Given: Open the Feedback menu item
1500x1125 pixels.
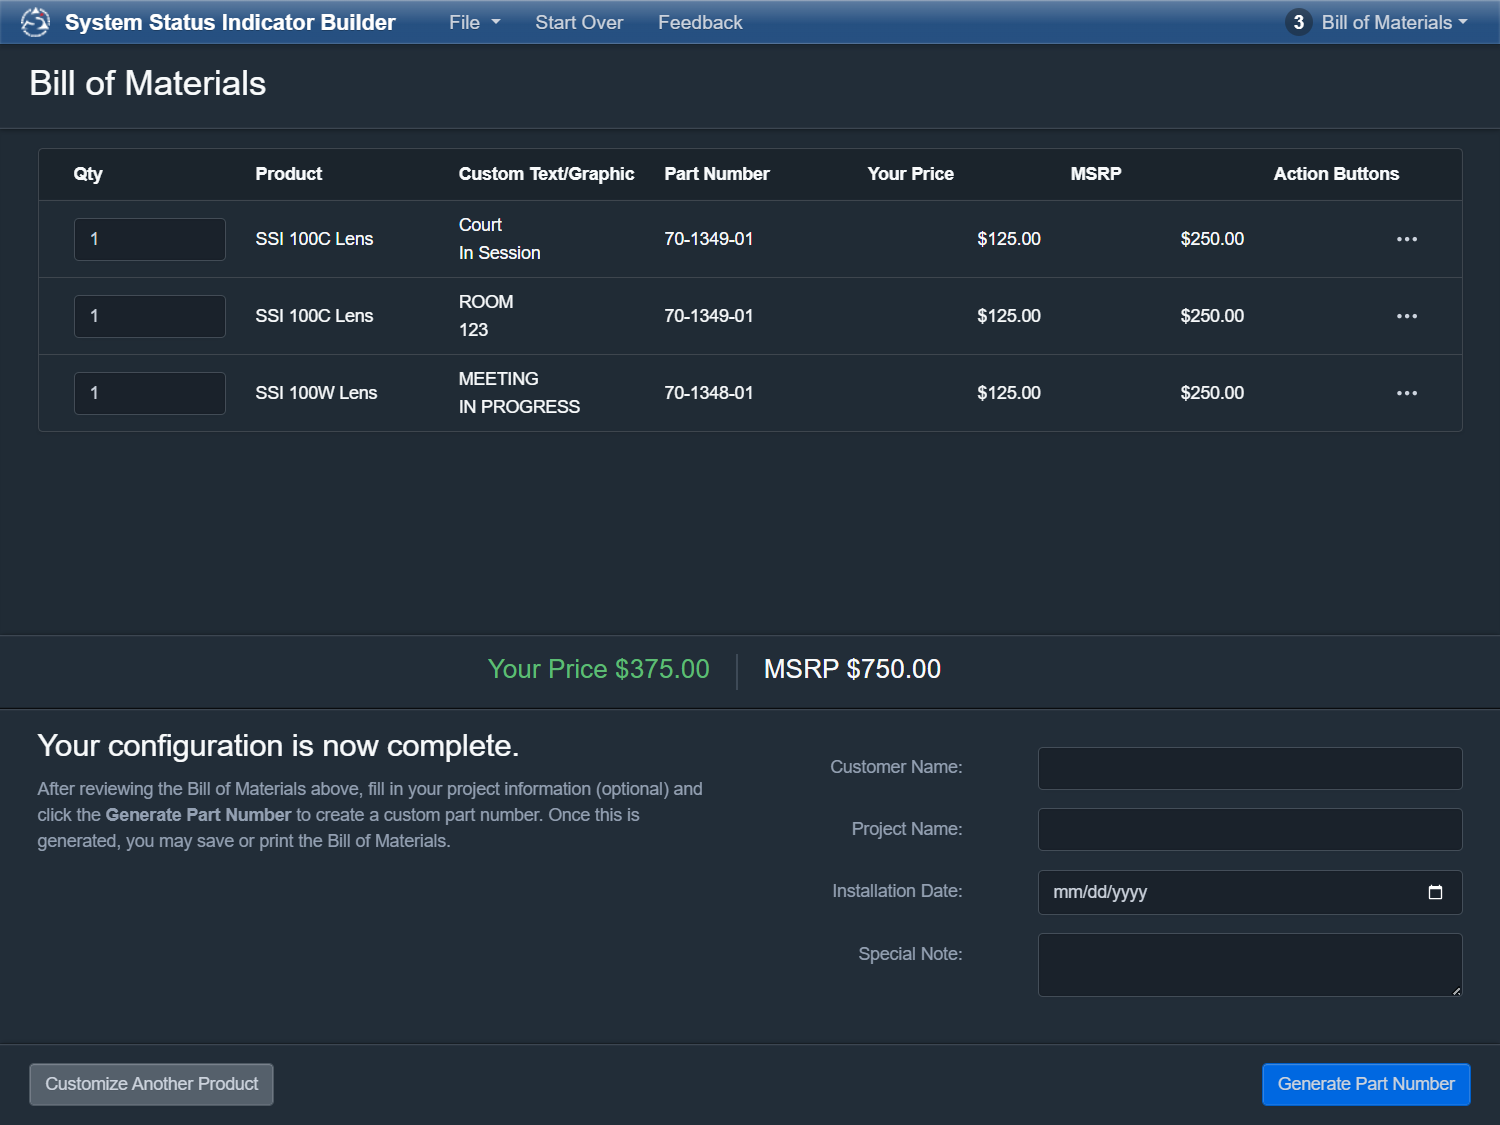Looking at the screenshot, I should [700, 22].
